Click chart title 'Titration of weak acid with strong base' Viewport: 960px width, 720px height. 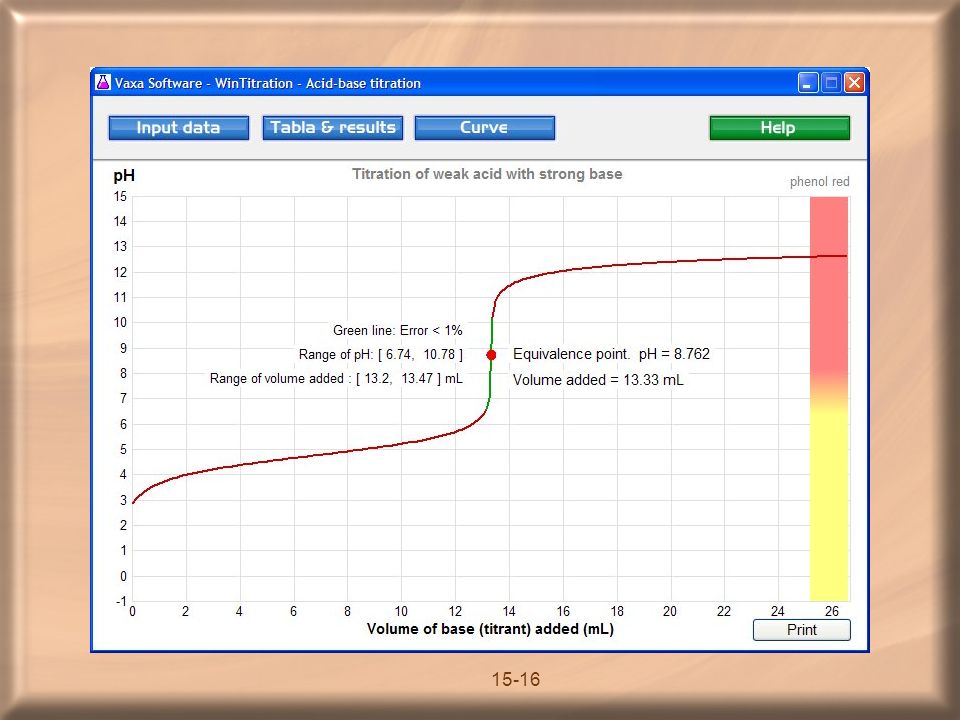tap(487, 174)
